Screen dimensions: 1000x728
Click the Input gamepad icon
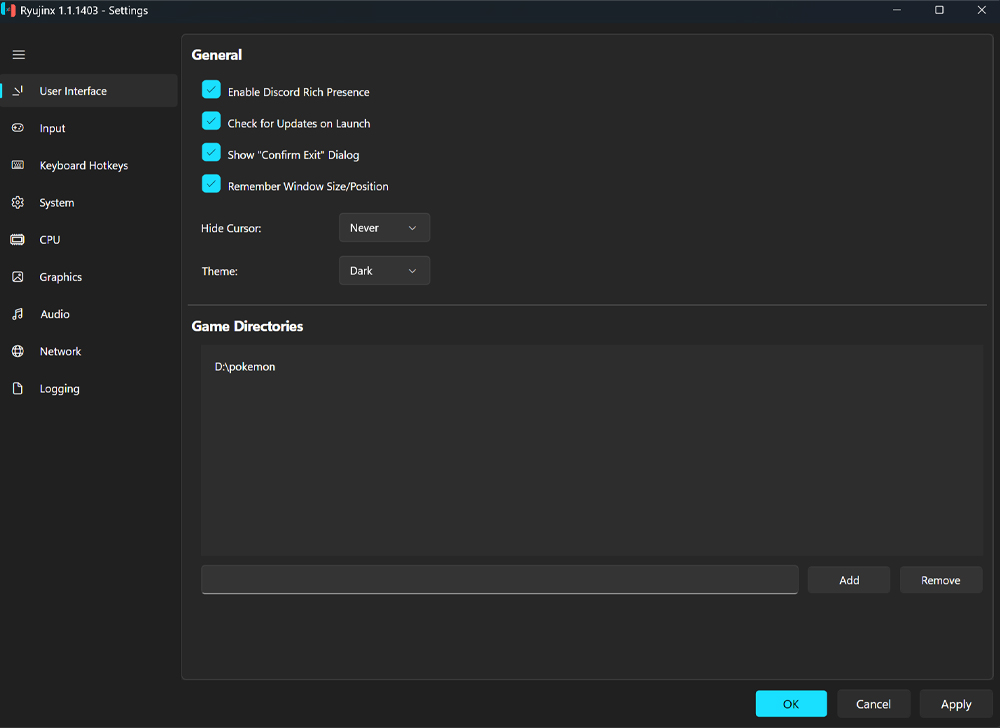(x=18, y=128)
